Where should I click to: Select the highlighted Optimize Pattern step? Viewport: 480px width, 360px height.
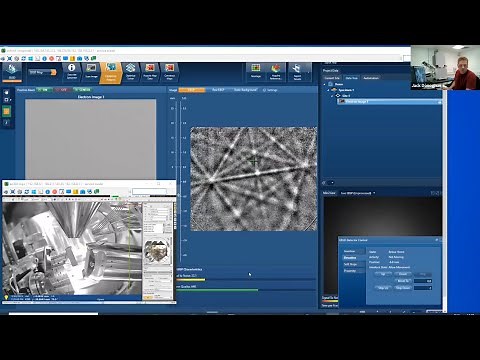pyautogui.click(x=111, y=72)
